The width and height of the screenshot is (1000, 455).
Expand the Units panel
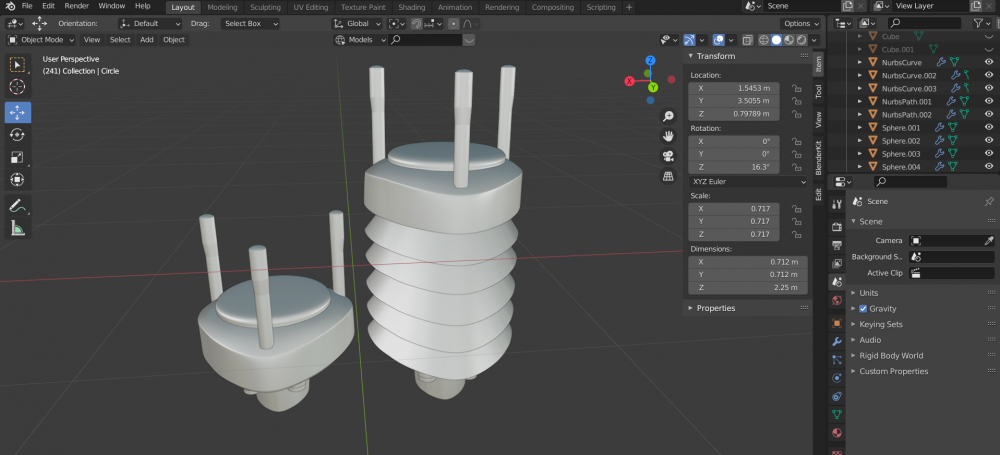click(x=868, y=293)
